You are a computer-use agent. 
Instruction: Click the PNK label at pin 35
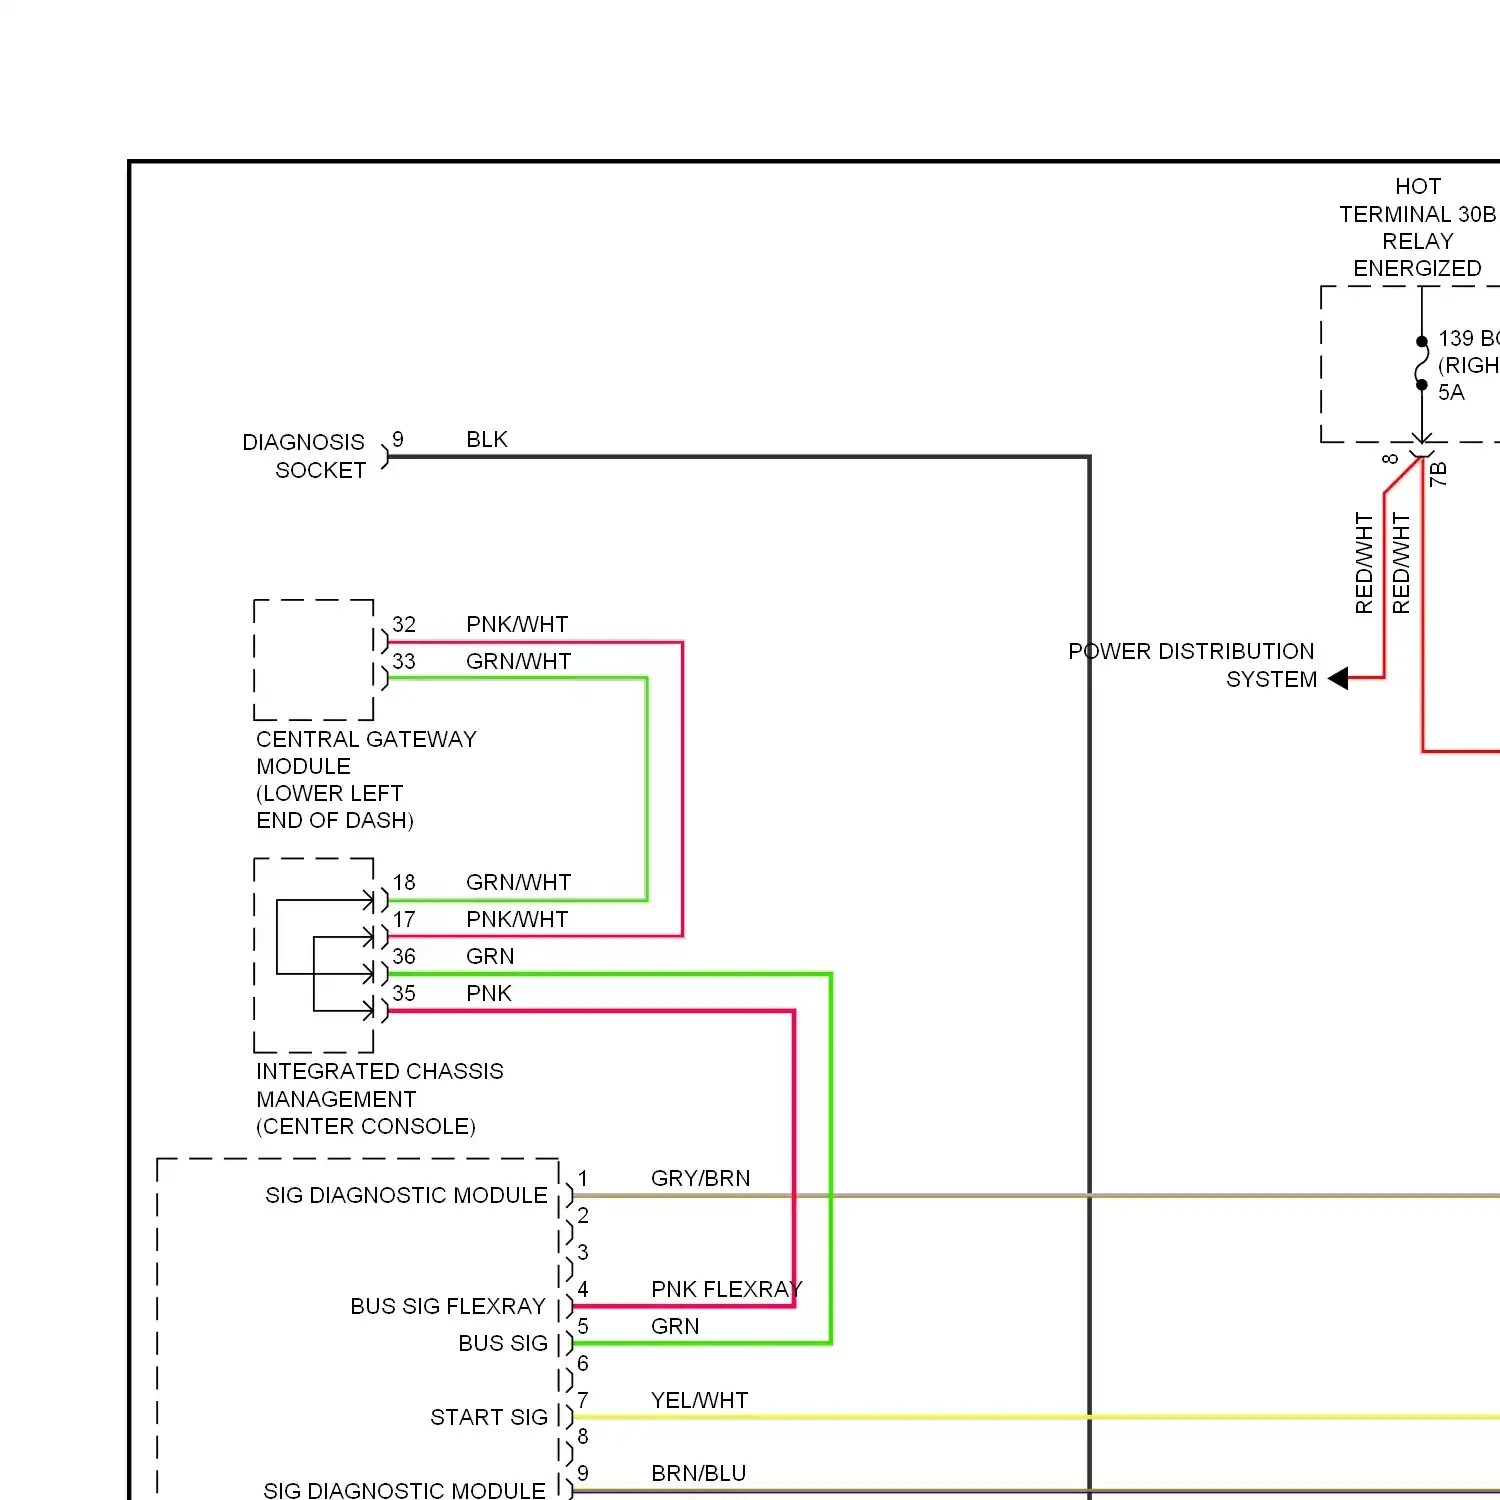[489, 993]
